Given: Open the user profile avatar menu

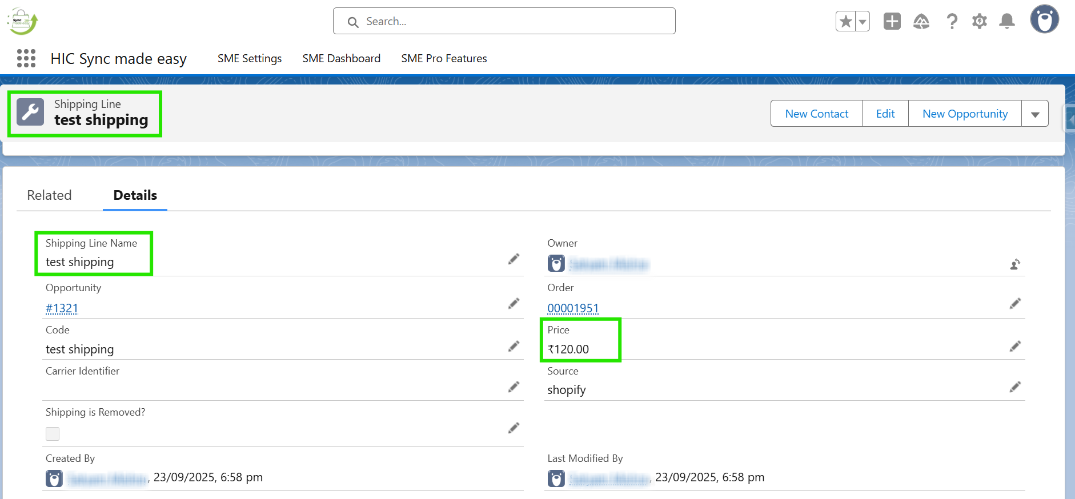Looking at the screenshot, I should coord(1044,19).
